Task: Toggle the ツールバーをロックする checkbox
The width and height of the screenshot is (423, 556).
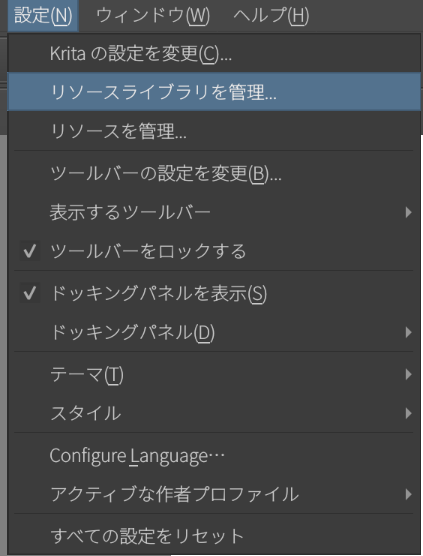Action: click(214, 251)
